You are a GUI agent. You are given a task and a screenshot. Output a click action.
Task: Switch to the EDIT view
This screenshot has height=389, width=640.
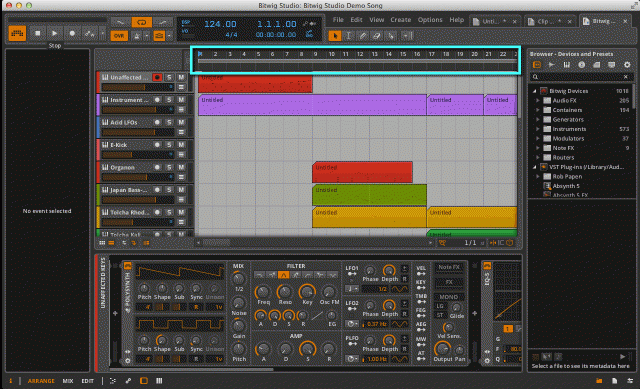(87, 381)
